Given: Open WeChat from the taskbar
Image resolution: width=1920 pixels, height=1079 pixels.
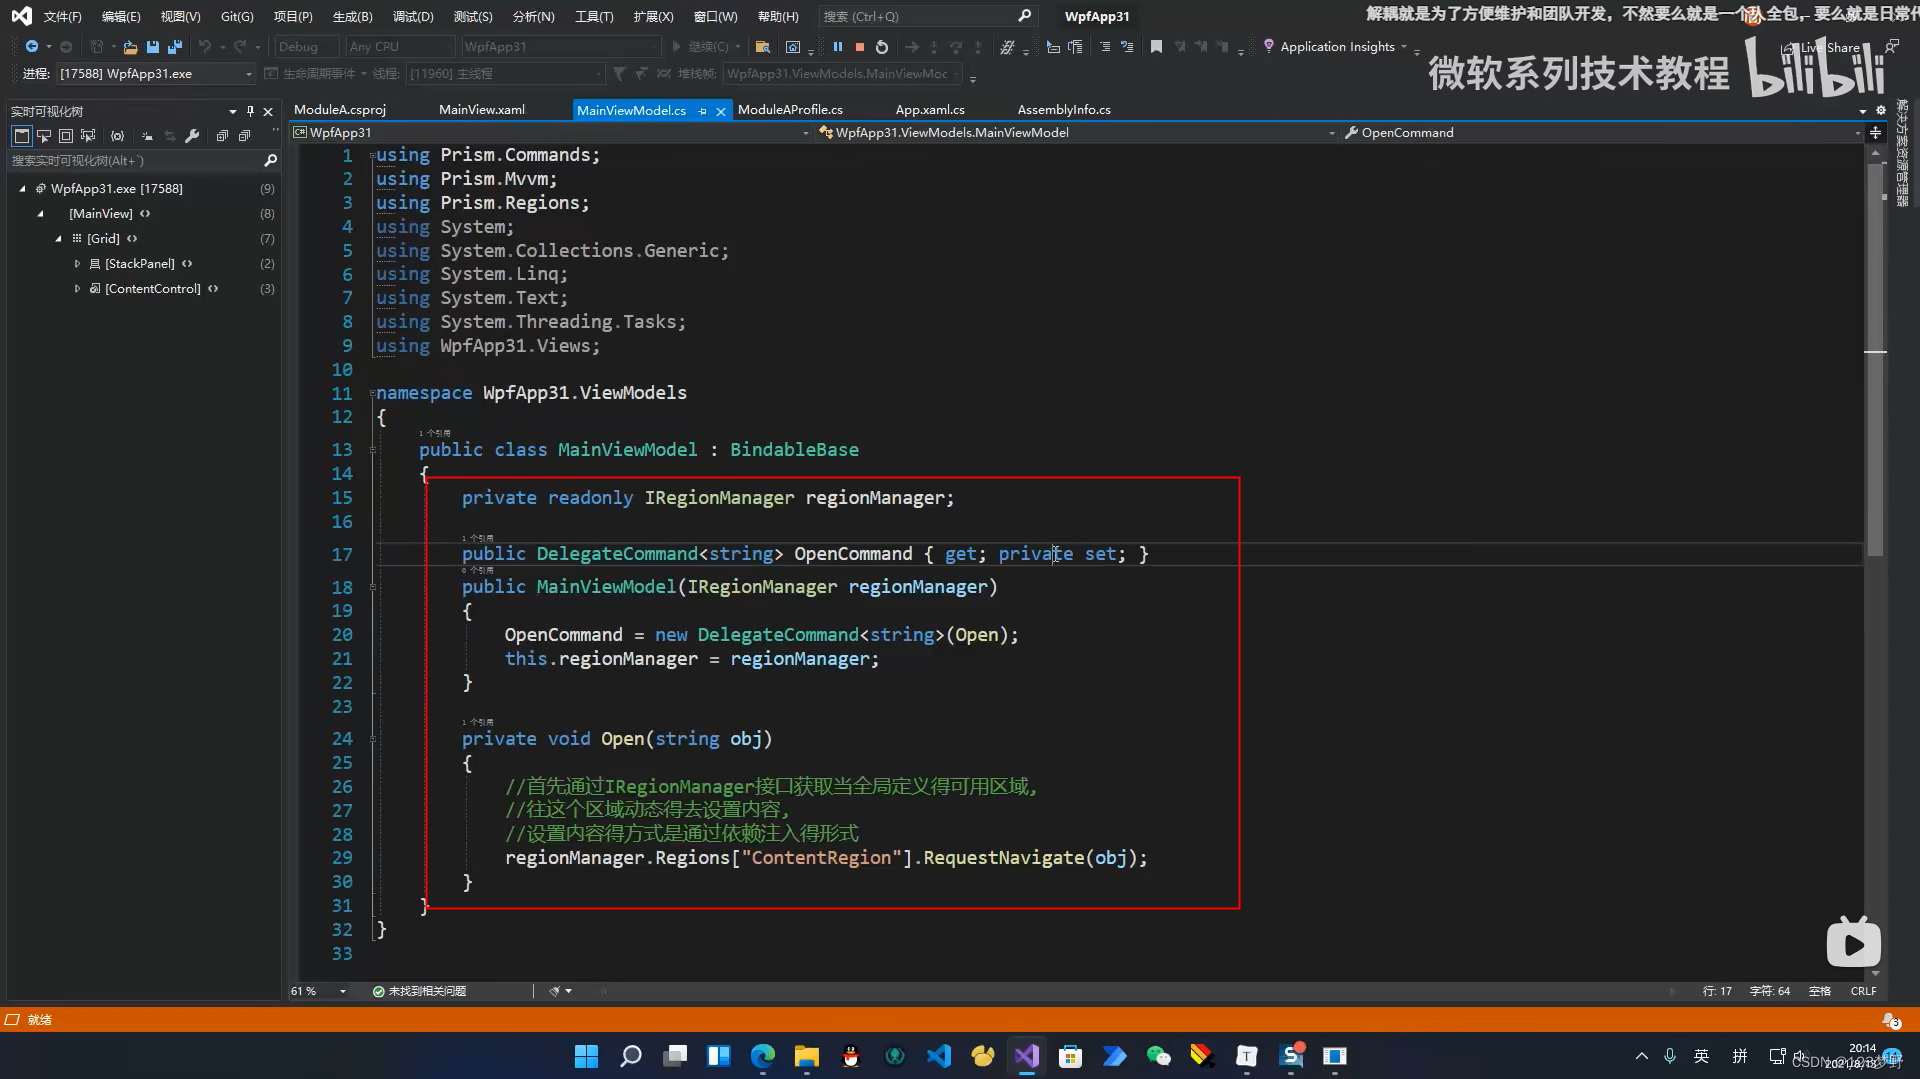Looking at the screenshot, I should (1158, 1056).
